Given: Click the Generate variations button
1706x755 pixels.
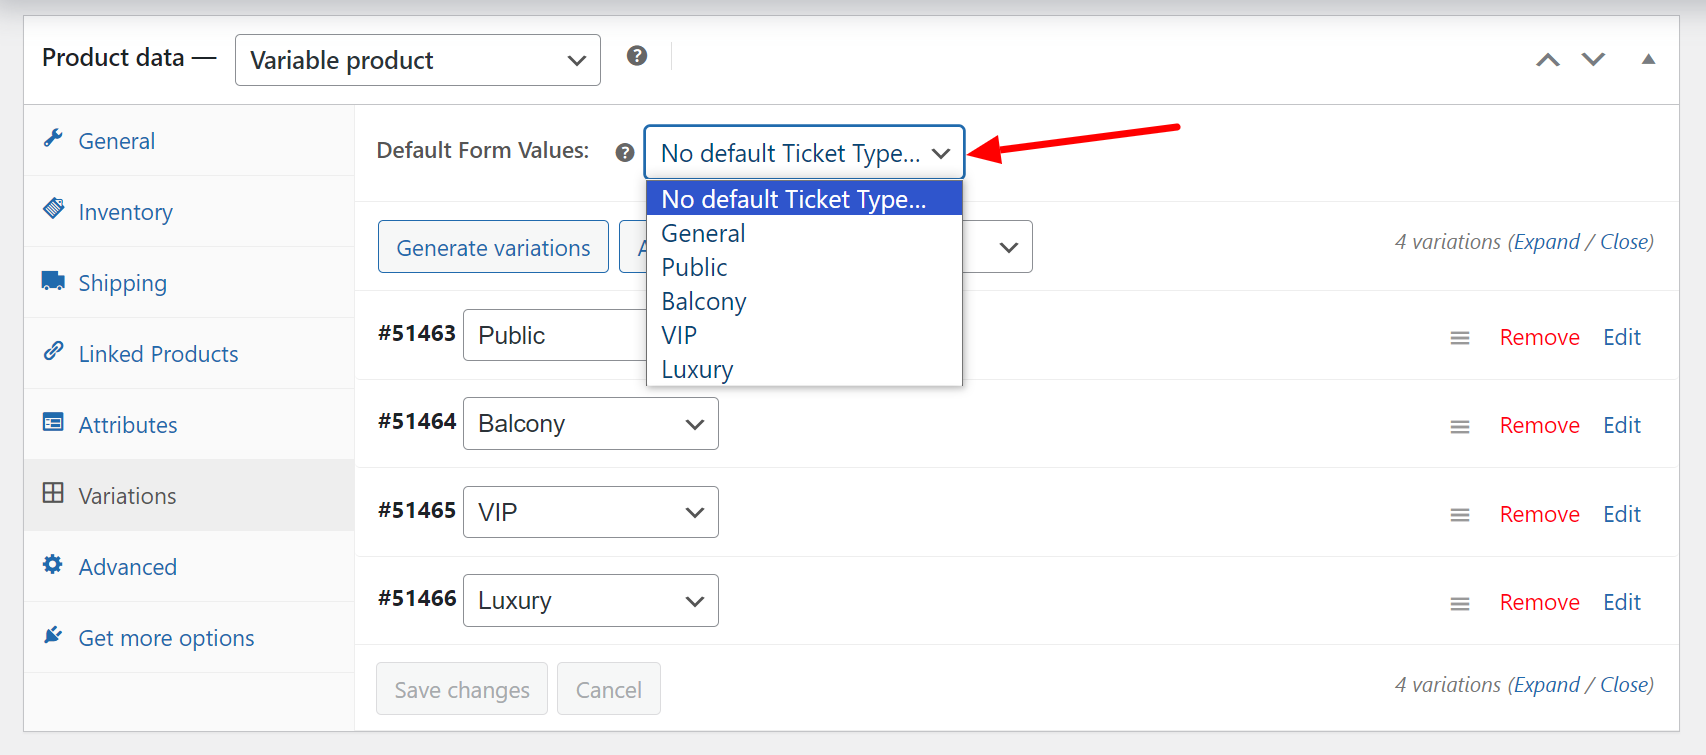Looking at the screenshot, I should 493,247.
